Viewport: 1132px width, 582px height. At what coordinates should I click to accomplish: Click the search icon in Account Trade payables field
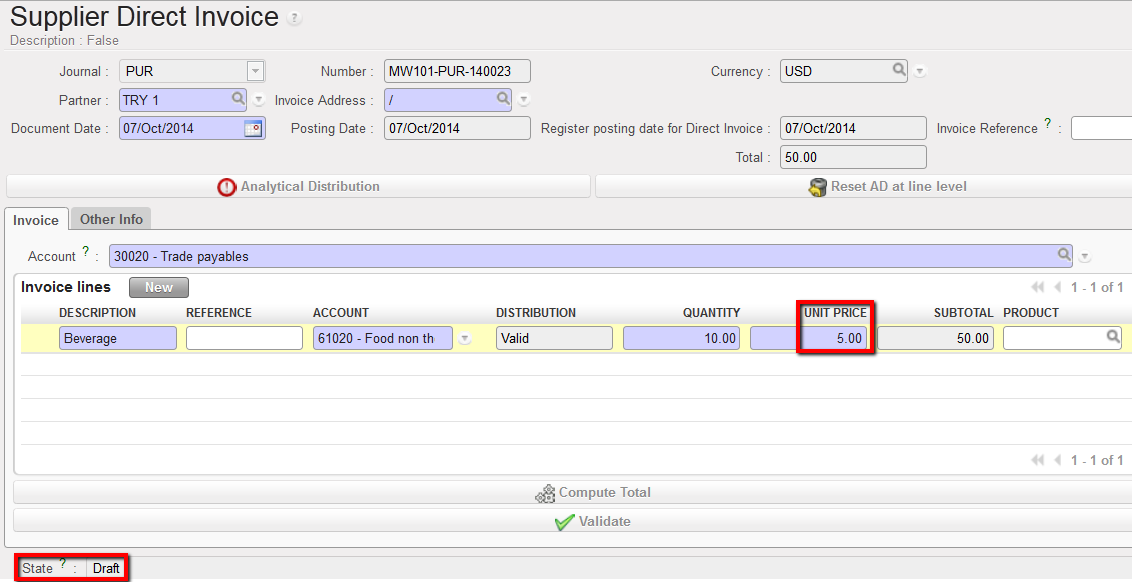pyautogui.click(x=1064, y=255)
